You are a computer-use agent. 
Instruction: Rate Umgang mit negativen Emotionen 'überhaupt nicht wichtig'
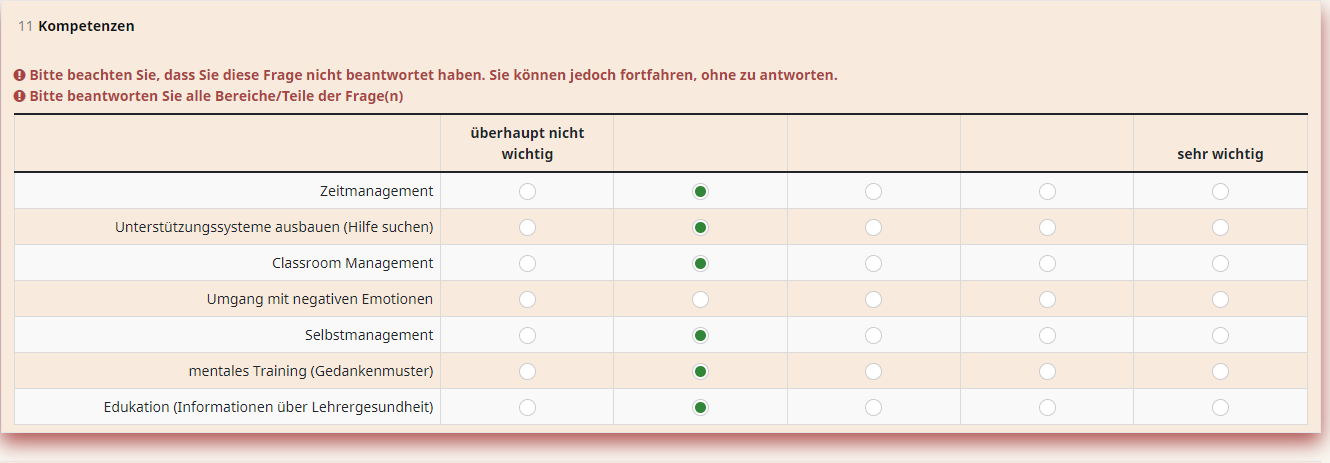tap(527, 299)
